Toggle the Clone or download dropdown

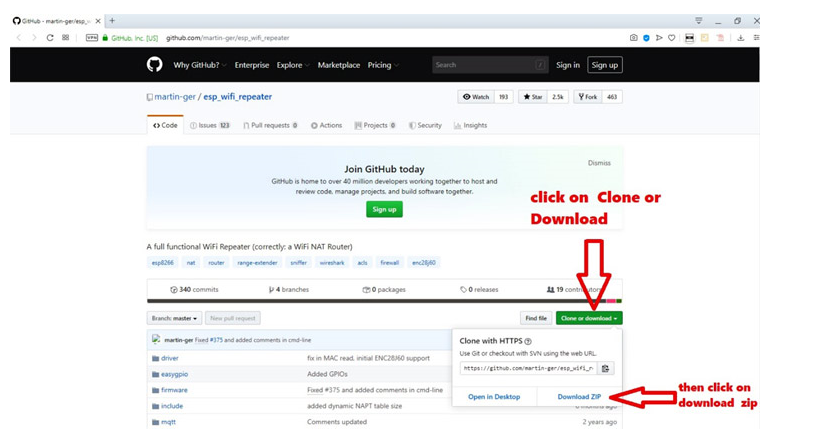tap(589, 318)
